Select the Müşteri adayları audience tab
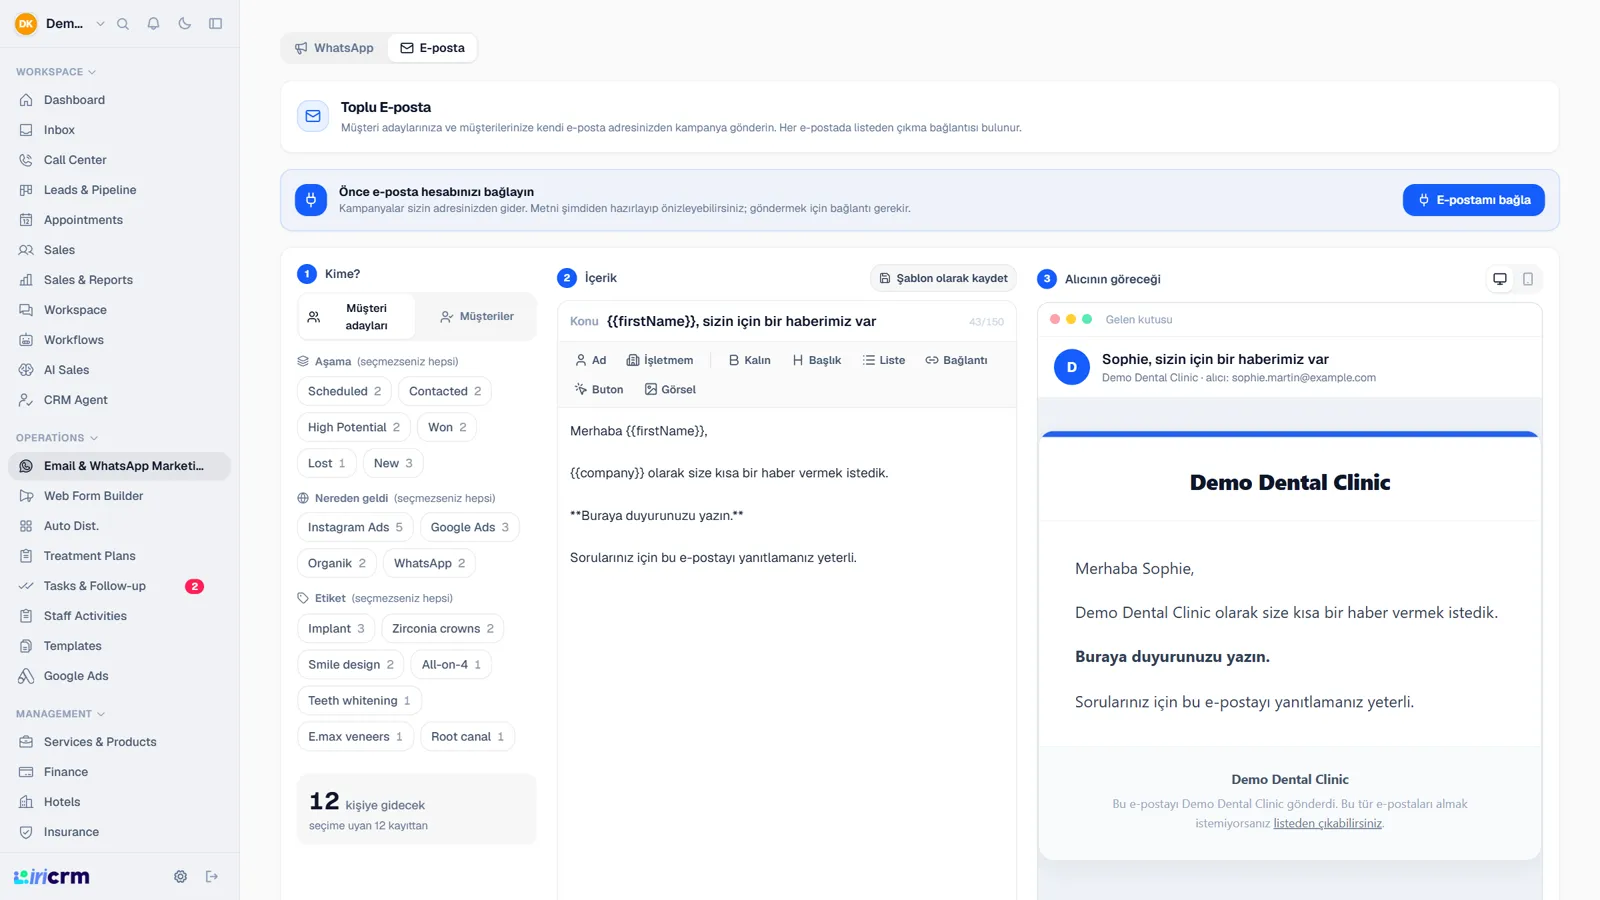Screen dimensions: 1600x900 coord(357,317)
